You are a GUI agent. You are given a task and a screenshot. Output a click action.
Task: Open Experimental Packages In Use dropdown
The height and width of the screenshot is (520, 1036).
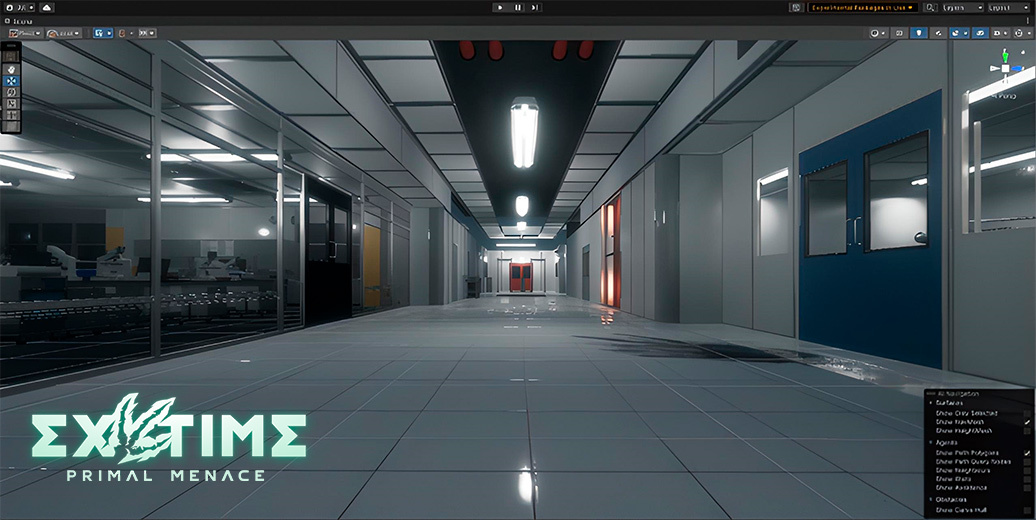[864, 7]
